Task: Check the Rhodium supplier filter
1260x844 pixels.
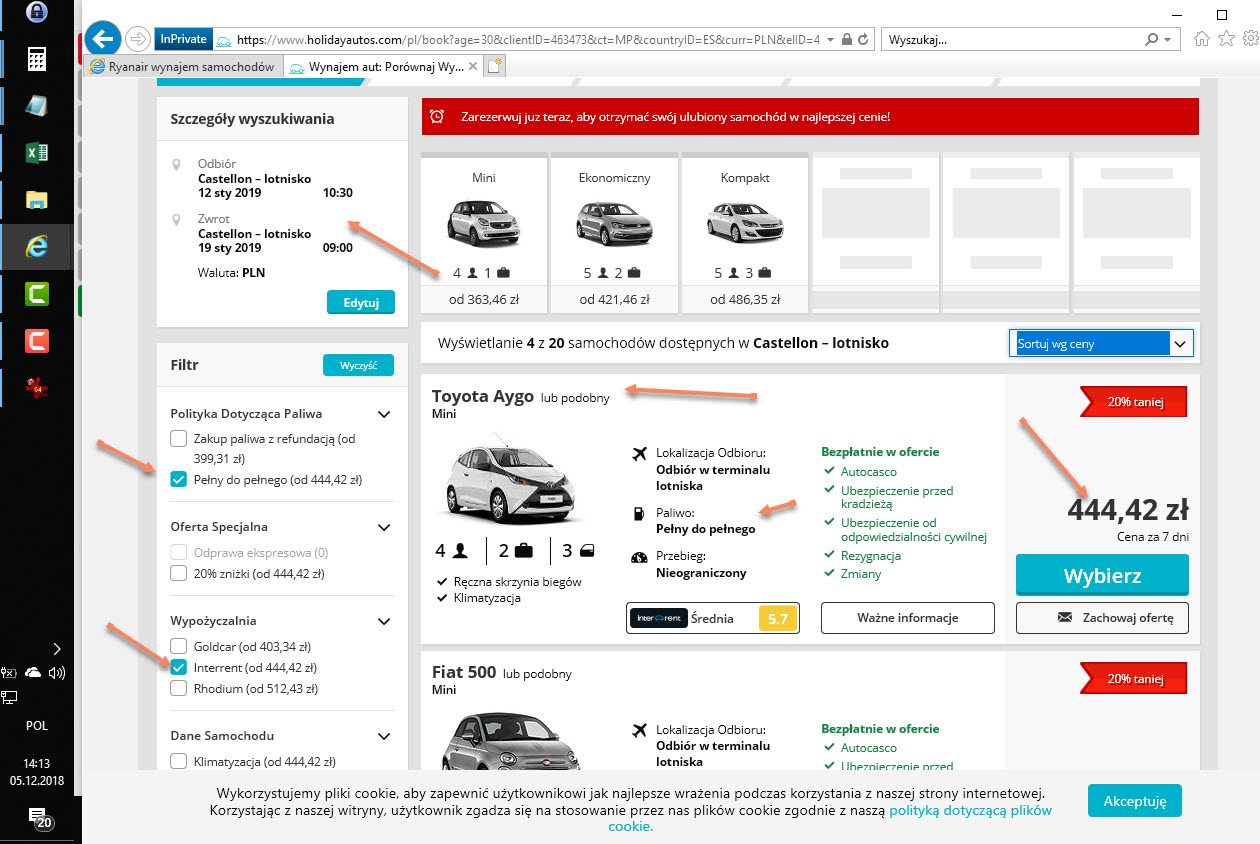Action: (x=179, y=688)
